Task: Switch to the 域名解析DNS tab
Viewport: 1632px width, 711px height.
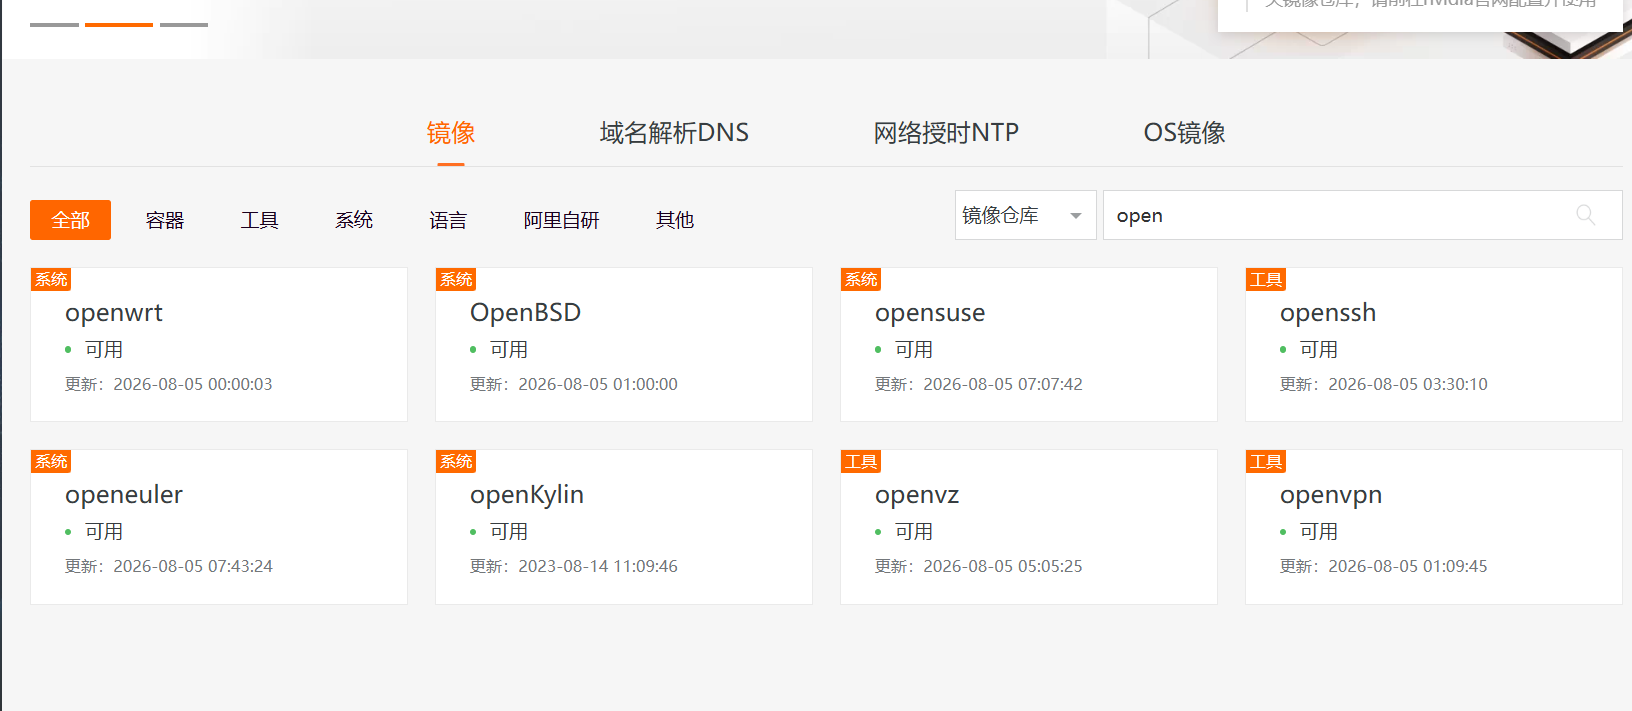Action: click(674, 132)
